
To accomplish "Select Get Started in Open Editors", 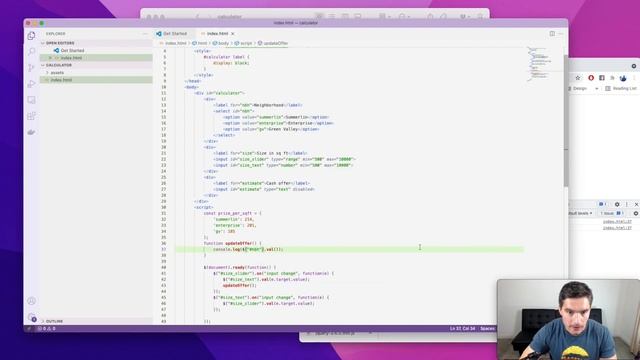I will click(x=72, y=50).
